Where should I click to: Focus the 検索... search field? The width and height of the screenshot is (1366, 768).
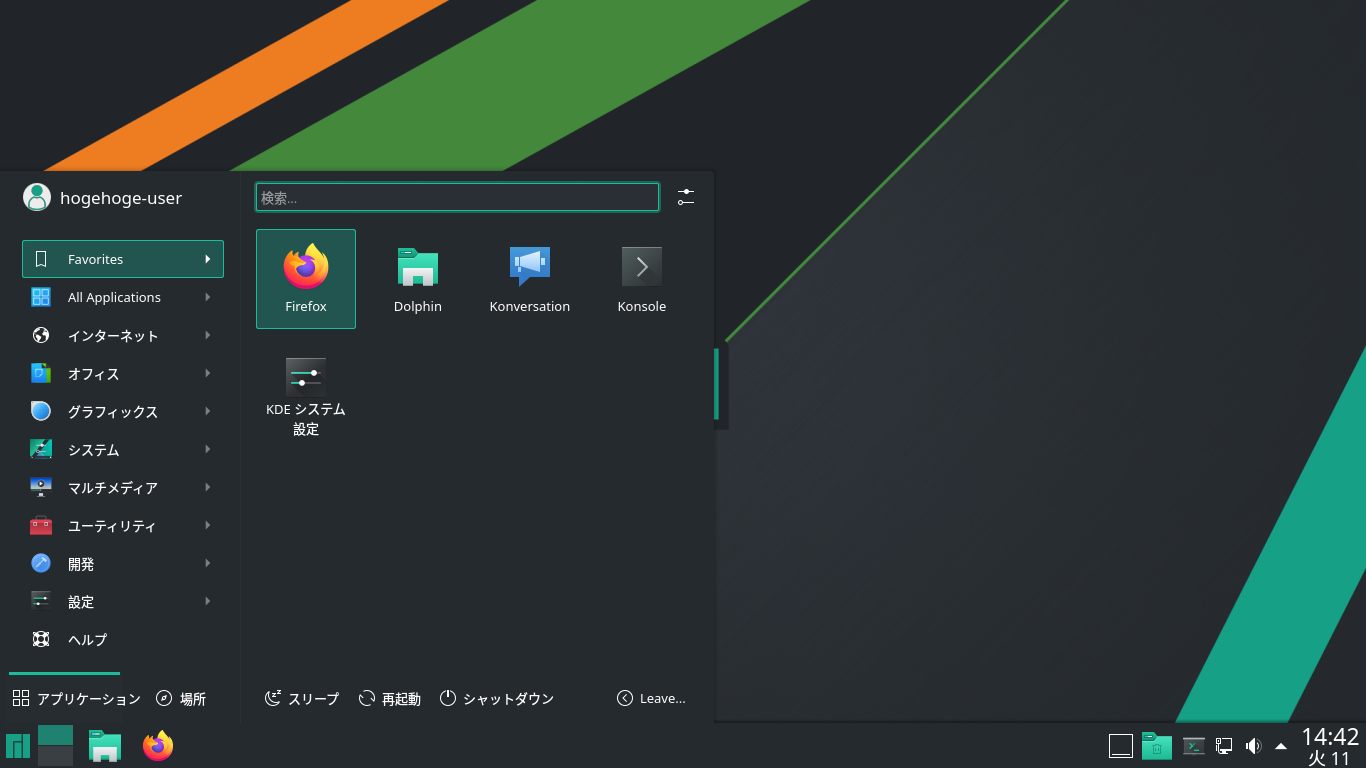[x=457, y=197]
